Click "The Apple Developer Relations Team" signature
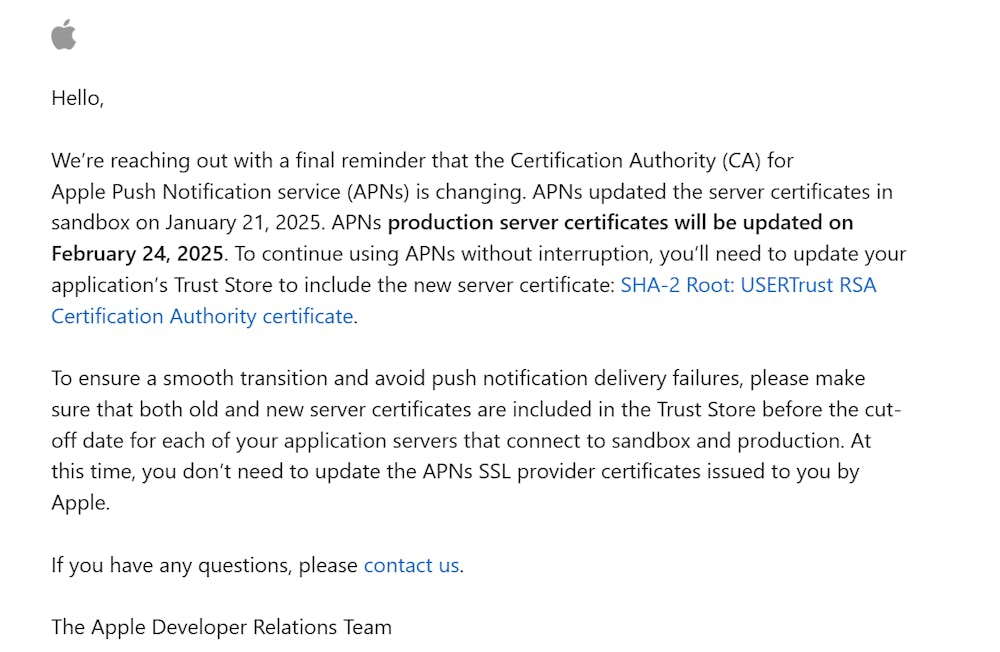 [x=221, y=627]
